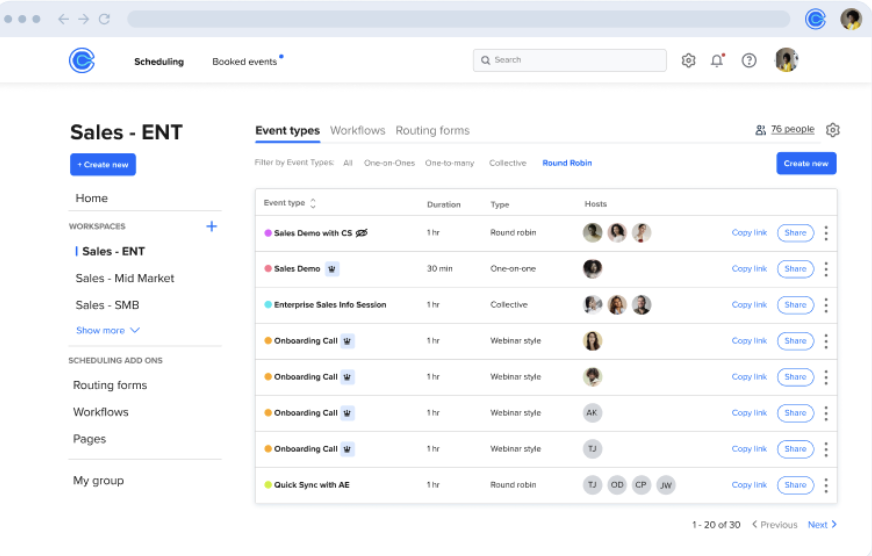872x556 pixels.
Task: Click into the Search field
Action: click(x=569, y=60)
